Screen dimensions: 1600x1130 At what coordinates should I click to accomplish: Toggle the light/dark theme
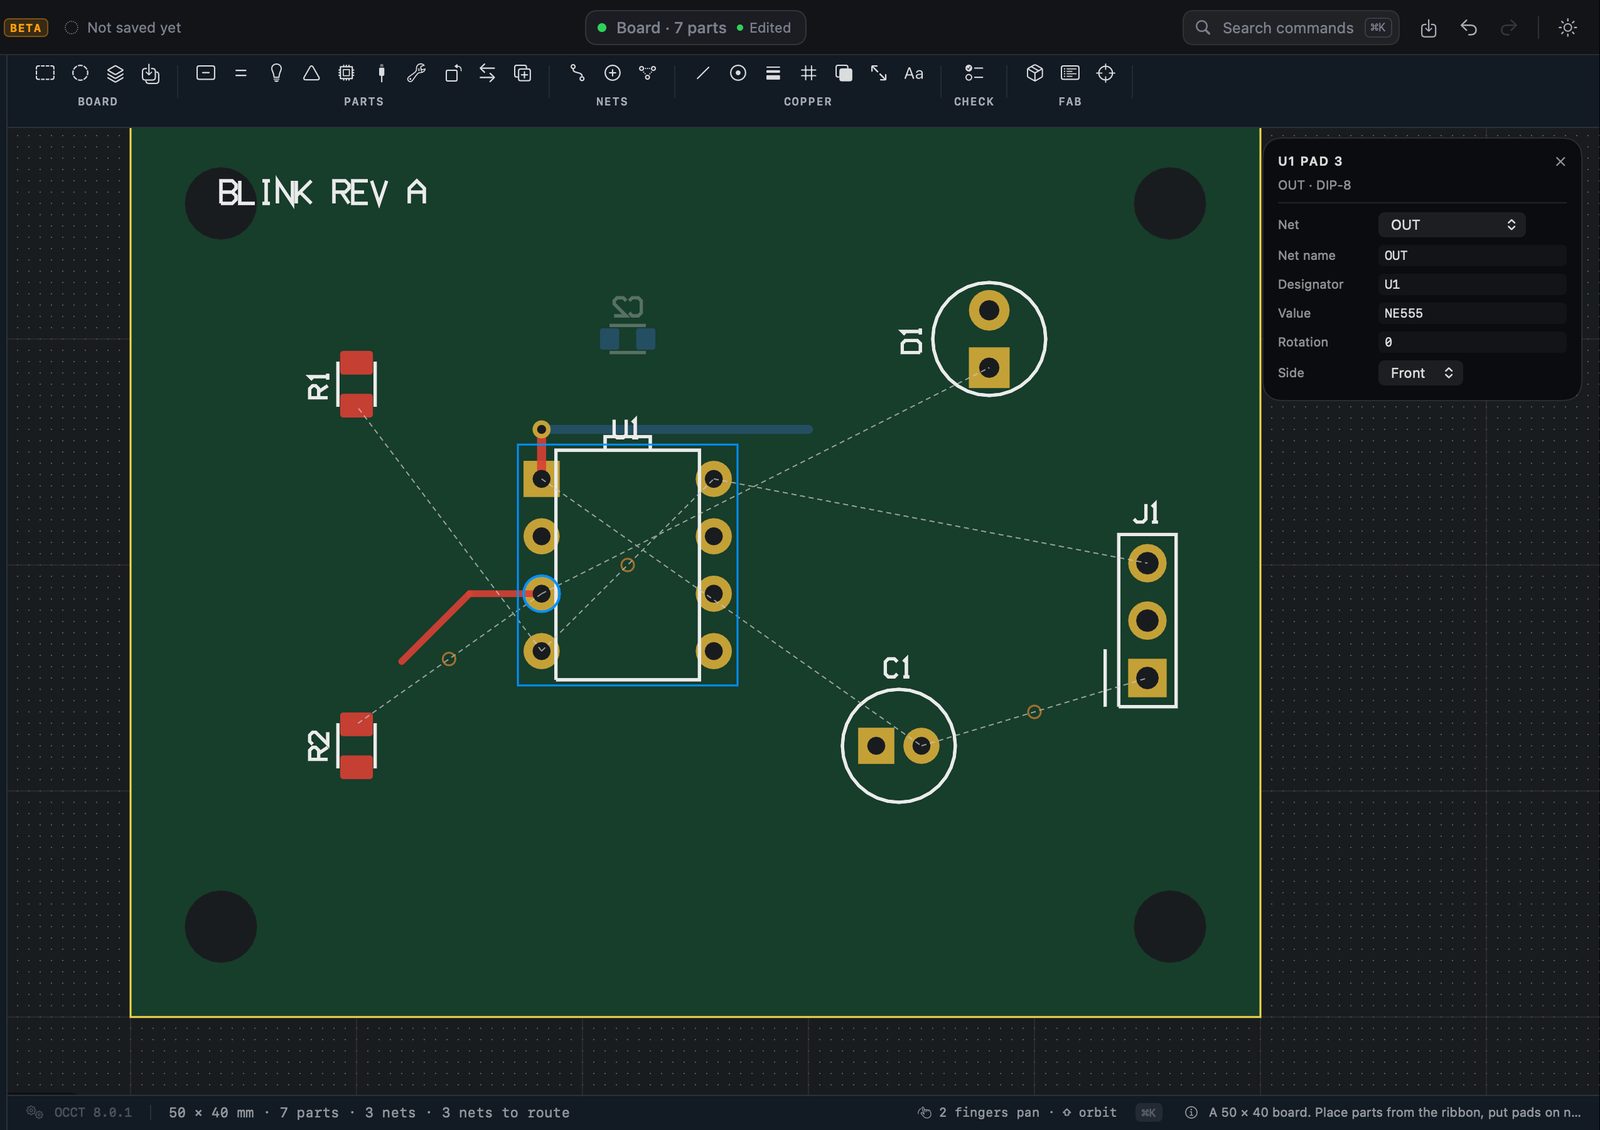click(x=1567, y=28)
